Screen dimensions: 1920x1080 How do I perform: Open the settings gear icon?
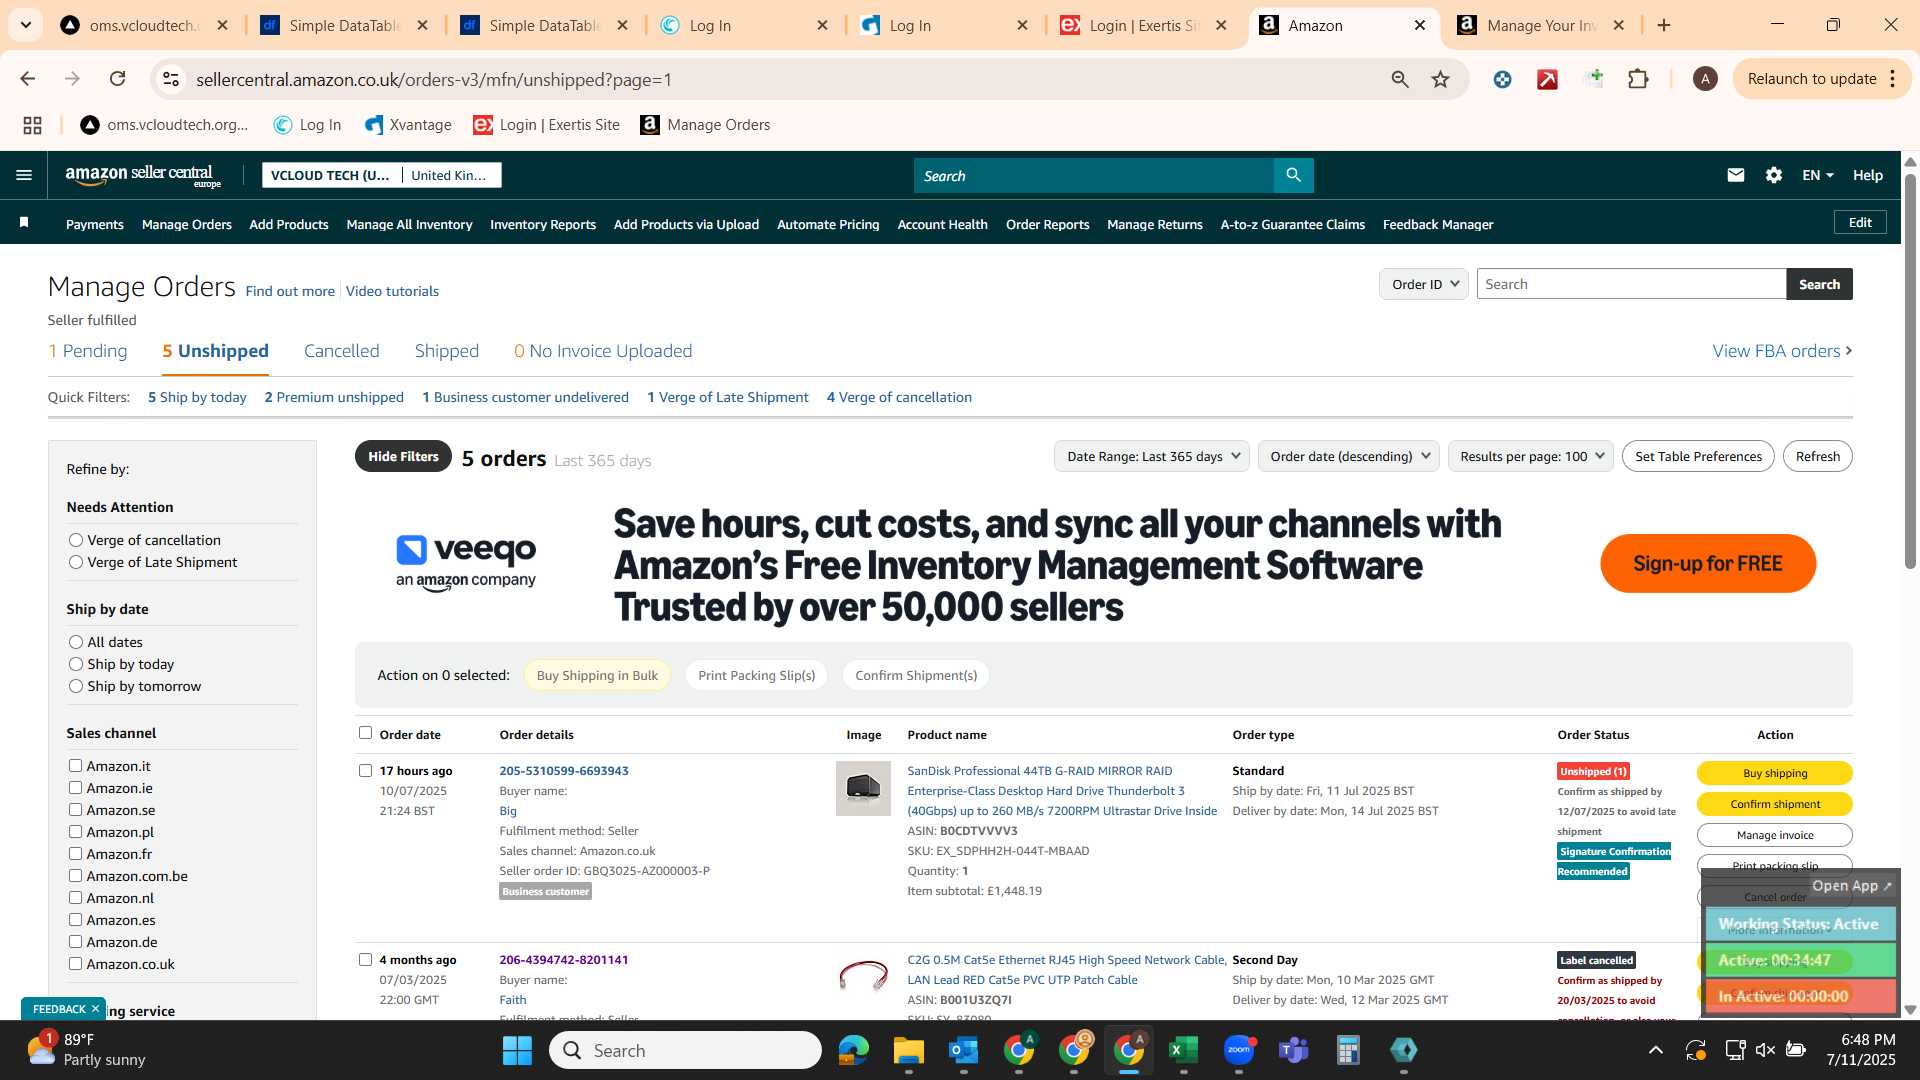pos(1774,175)
